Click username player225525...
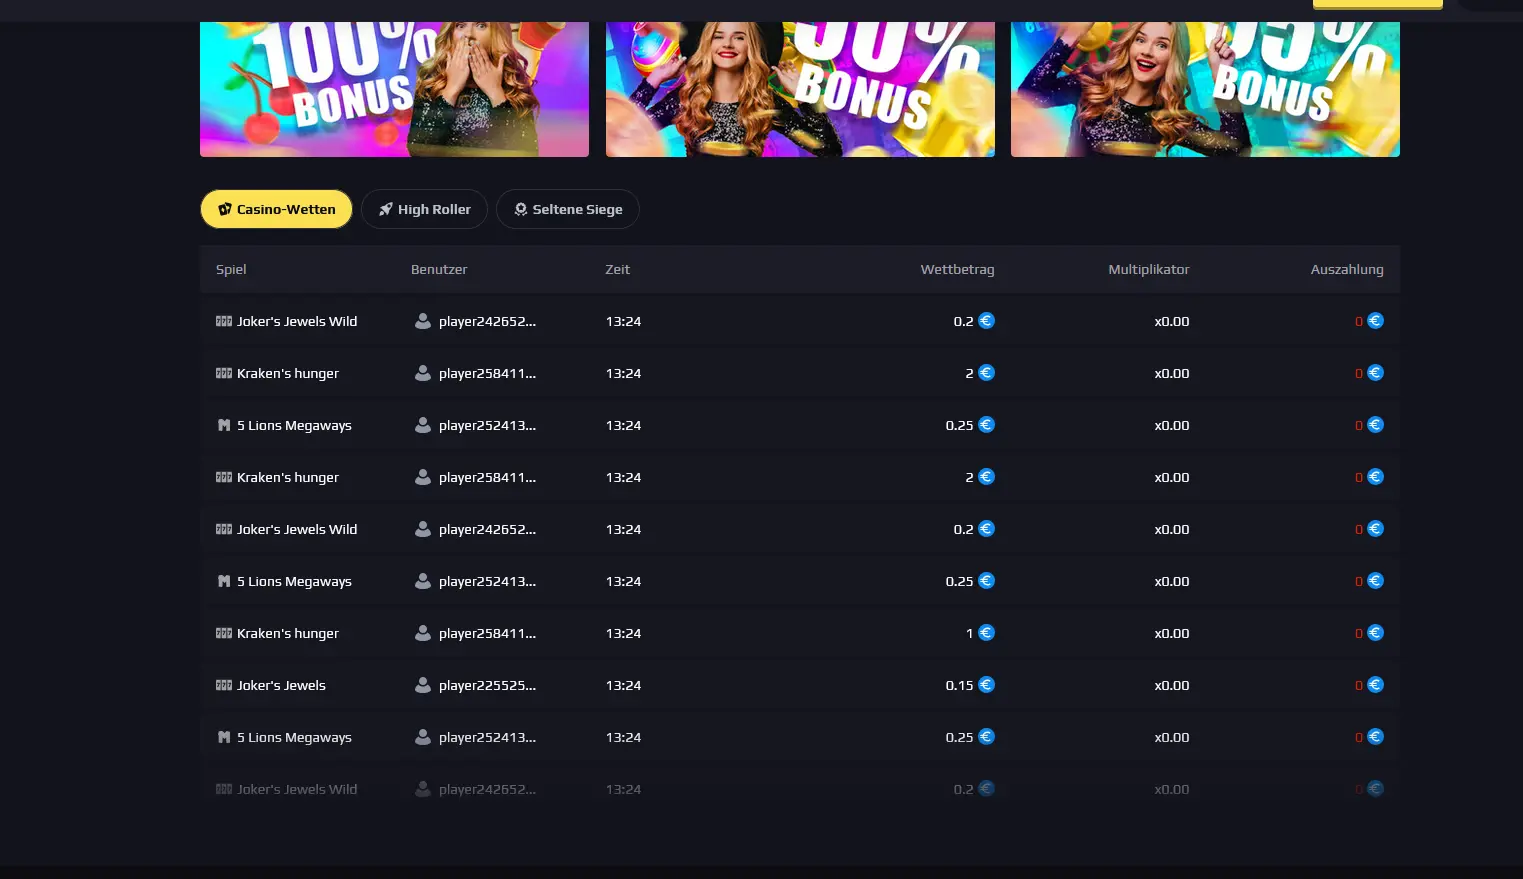Image resolution: width=1523 pixels, height=879 pixels. [x=487, y=685]
